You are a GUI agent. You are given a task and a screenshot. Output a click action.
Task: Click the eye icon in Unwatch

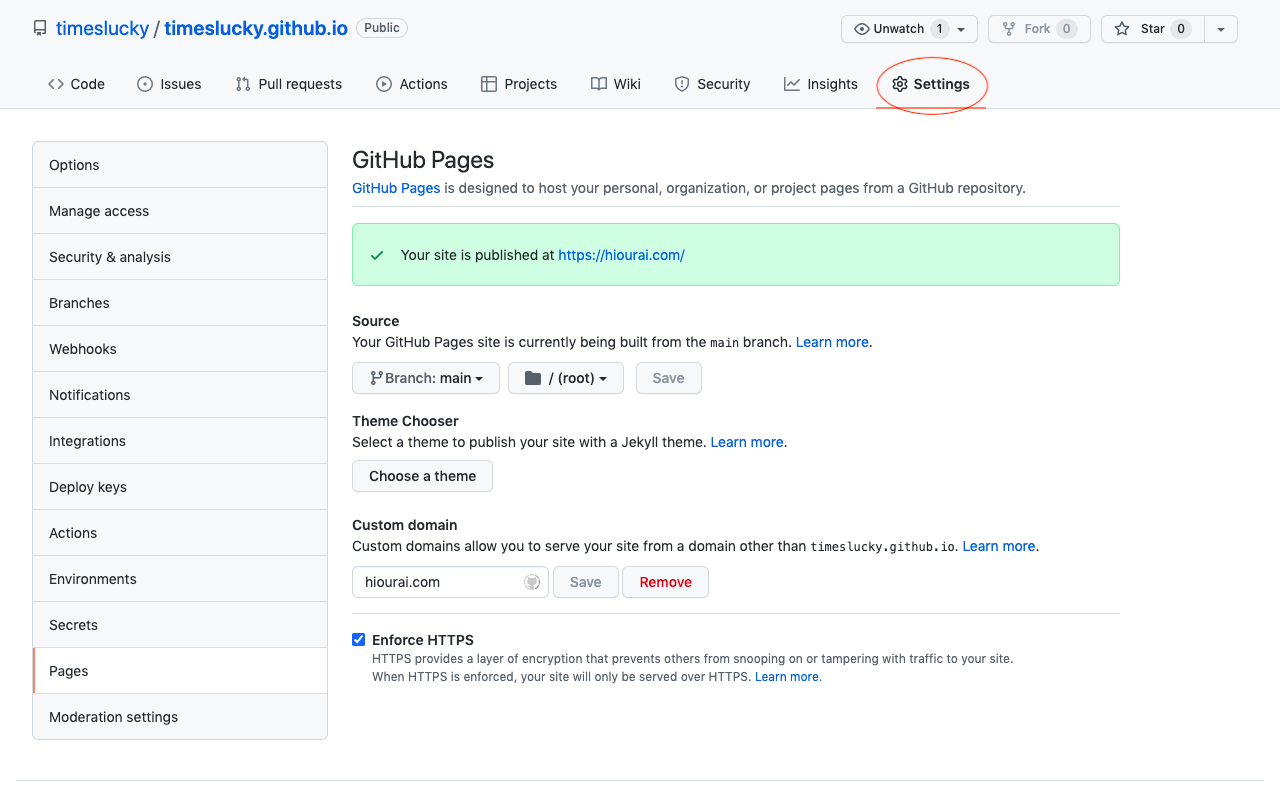coord(862,29)
